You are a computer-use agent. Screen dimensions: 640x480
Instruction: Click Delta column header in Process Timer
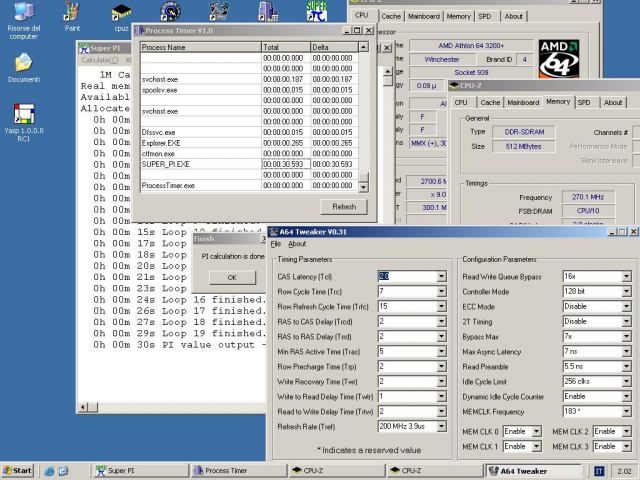click(x=334, y=47)
